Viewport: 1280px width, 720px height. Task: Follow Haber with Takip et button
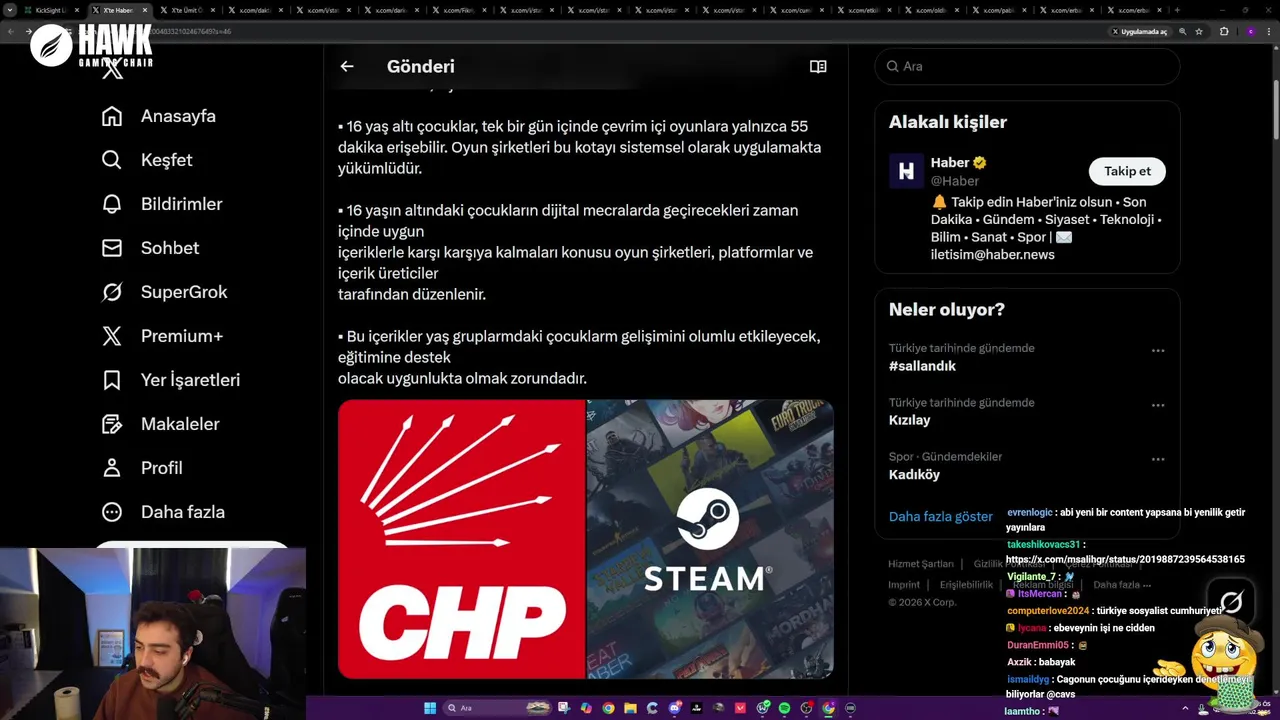point(1127,171)
